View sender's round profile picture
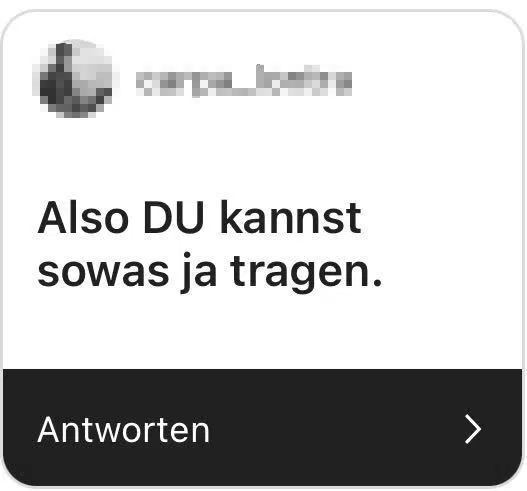 pyautogui.click(x=75, y=79)
